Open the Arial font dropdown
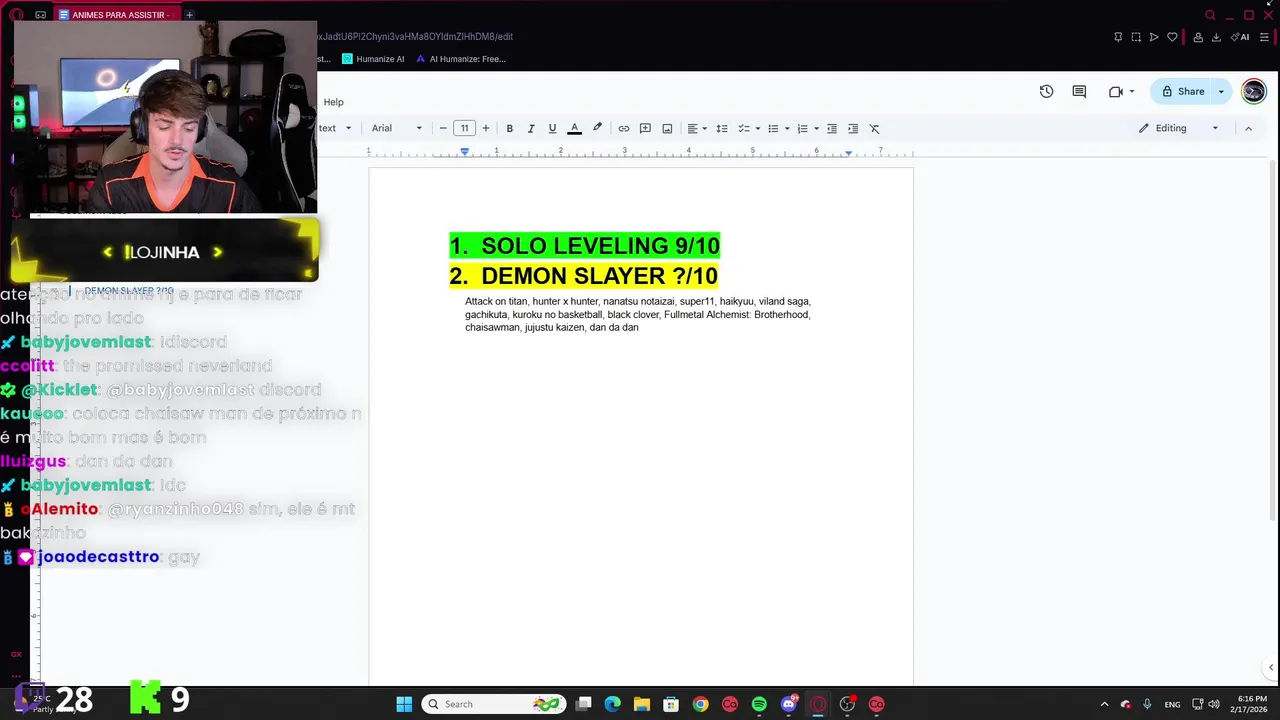This screenshot has width=1280, height=720. pos(397,128)
